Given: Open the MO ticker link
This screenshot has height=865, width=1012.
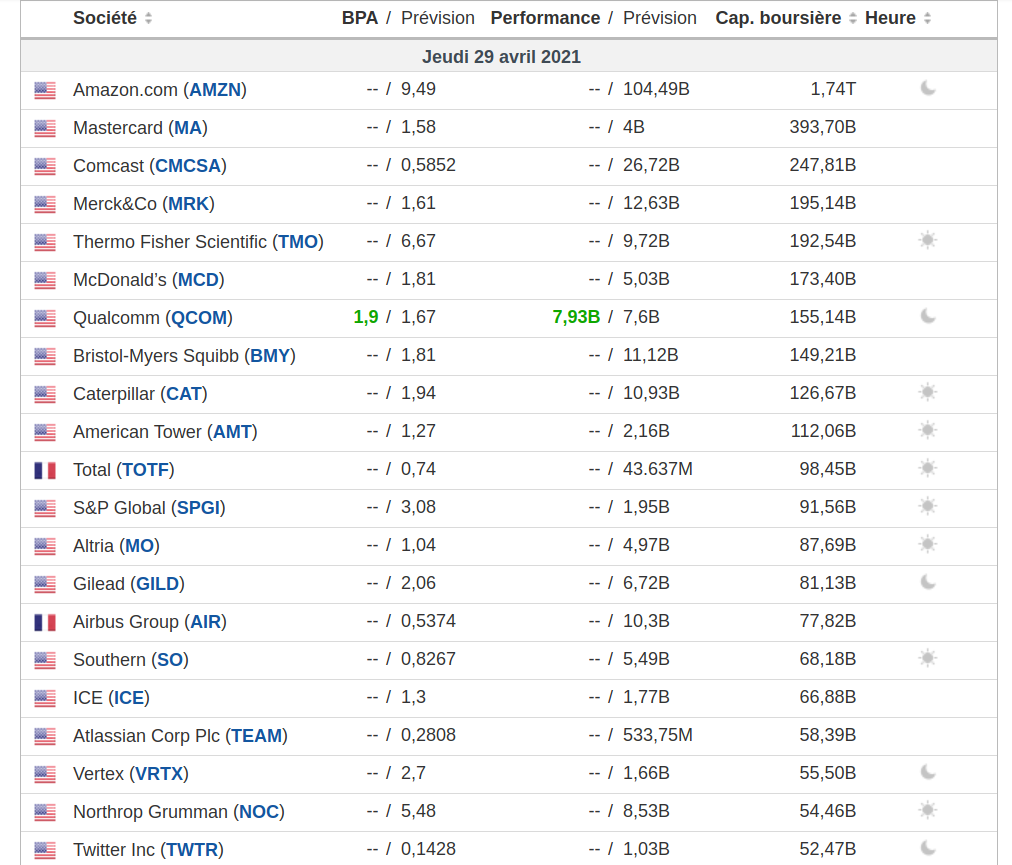Looking at the screenshot, I should tap(139, 546).
